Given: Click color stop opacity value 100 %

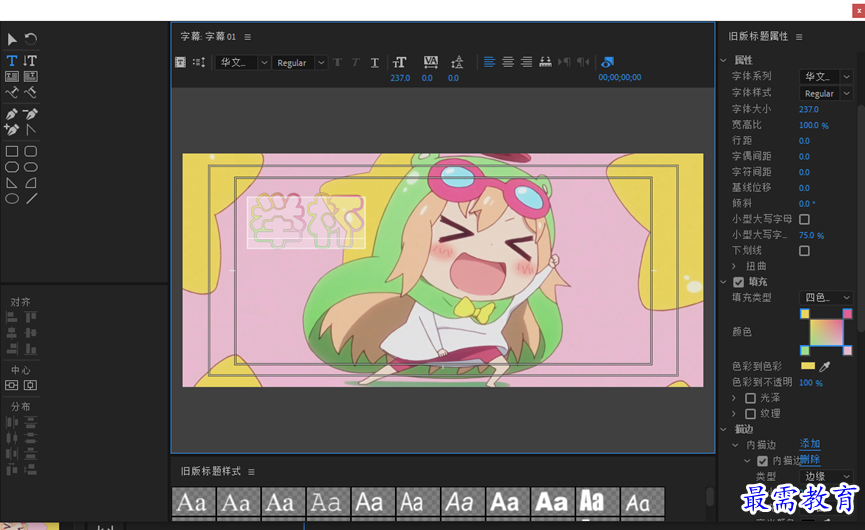Looking at the screenshot, I should click(810, 382).
